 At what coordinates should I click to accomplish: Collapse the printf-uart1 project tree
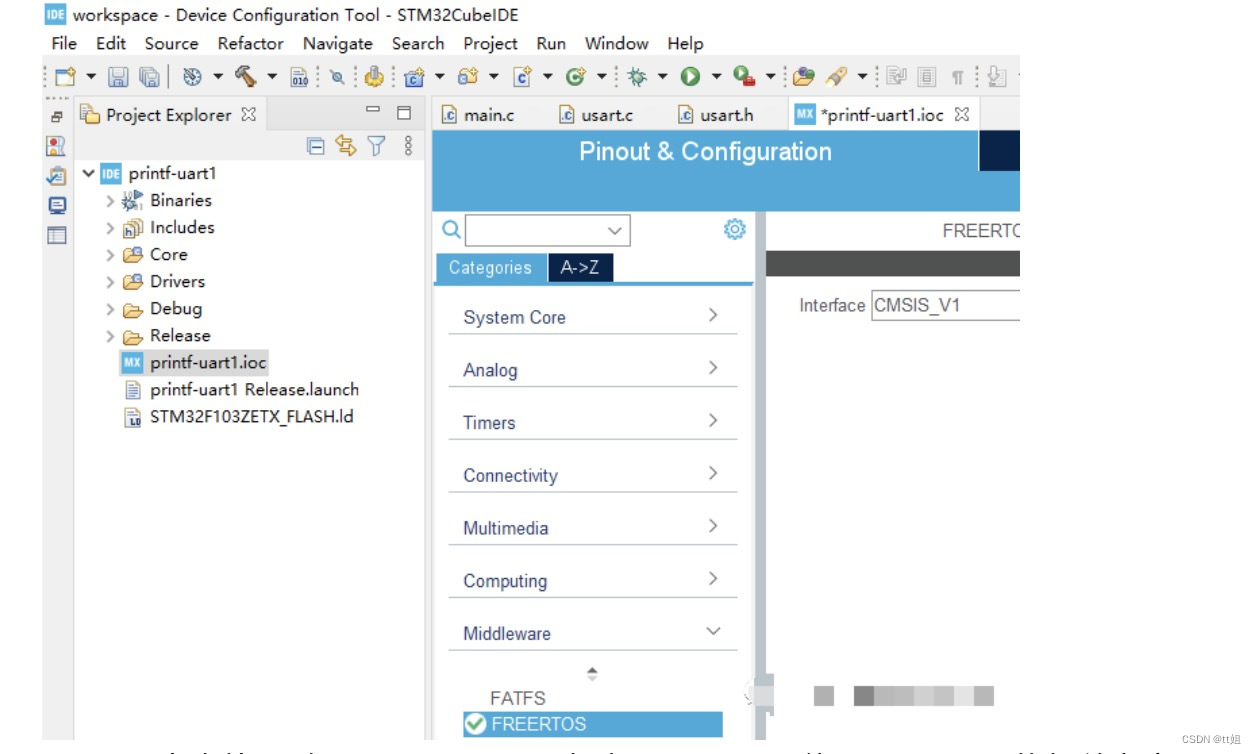click(x=88, y=173)
